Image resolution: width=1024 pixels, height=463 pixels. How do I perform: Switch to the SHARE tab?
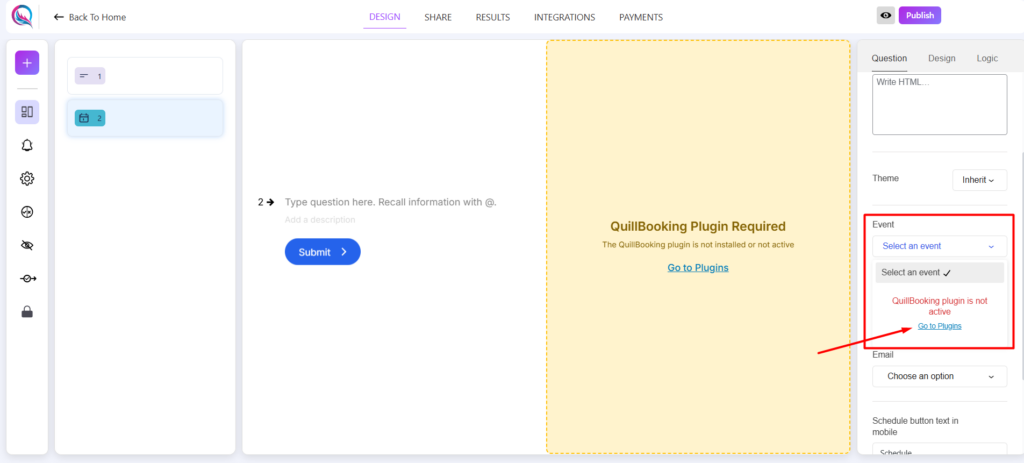coord(438,18)
